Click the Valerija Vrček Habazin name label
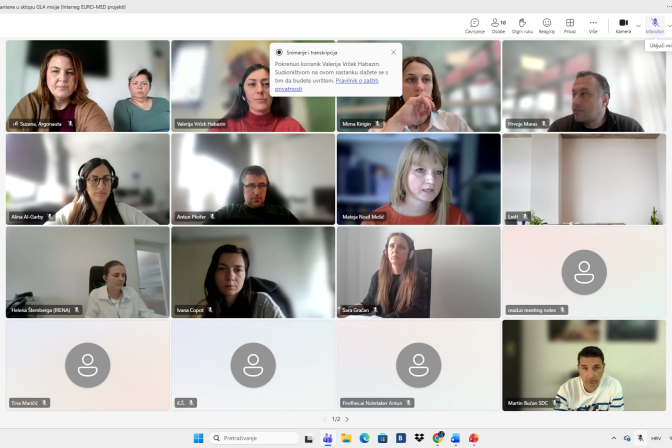This screenshot has height=448, width=672. point(201,124)
